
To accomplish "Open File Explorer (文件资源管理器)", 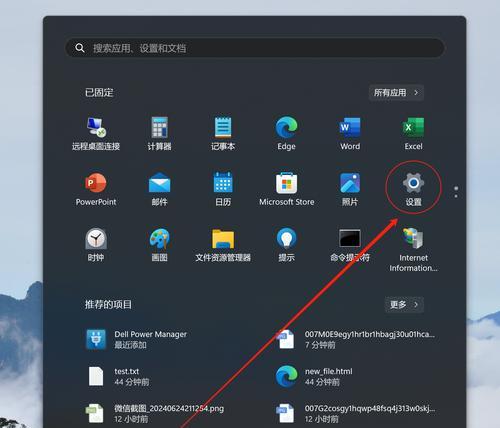I will pos(223,245).
